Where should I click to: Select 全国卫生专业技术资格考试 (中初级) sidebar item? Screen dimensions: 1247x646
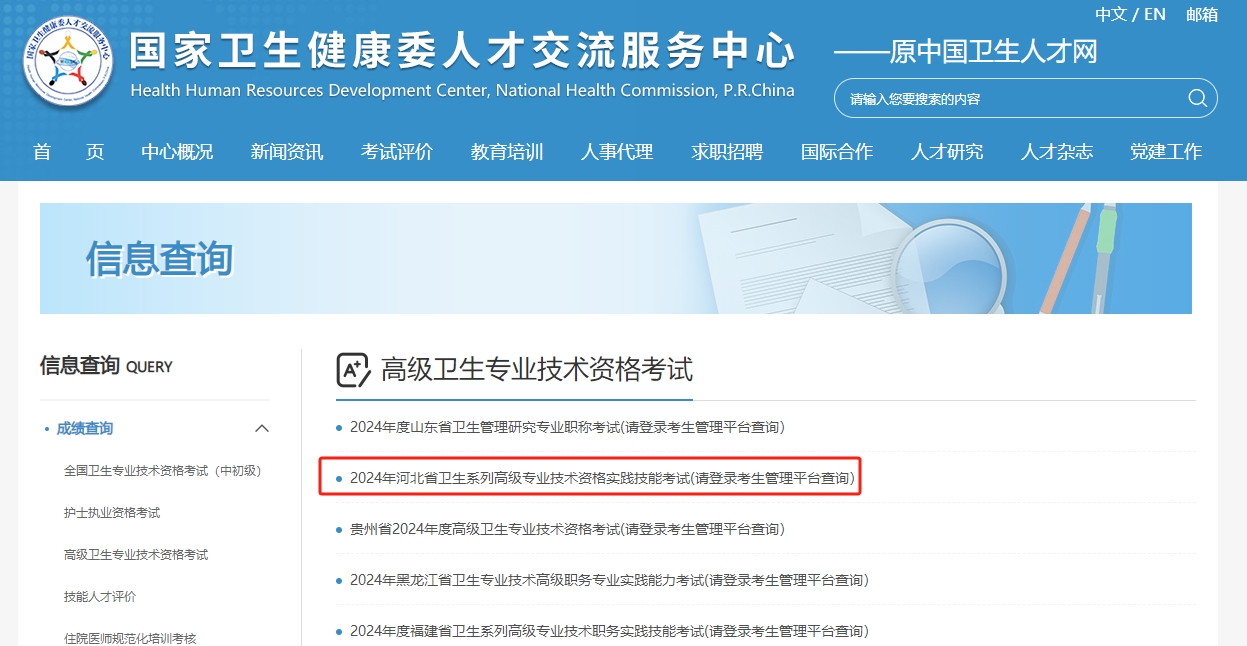click(x=162, y=471)
